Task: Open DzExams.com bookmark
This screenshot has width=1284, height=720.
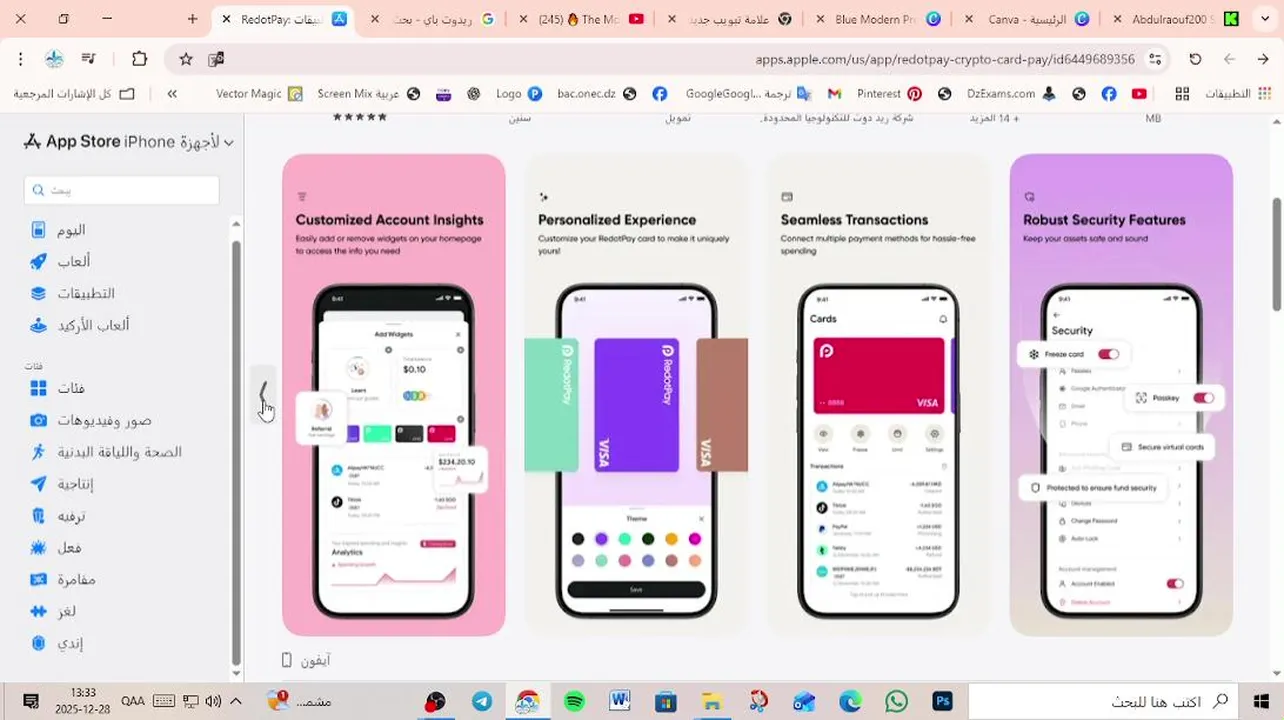Action: click(x=1011, y=94)
